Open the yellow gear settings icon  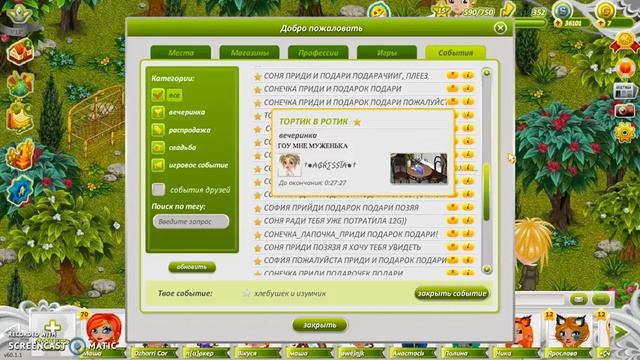624,132
